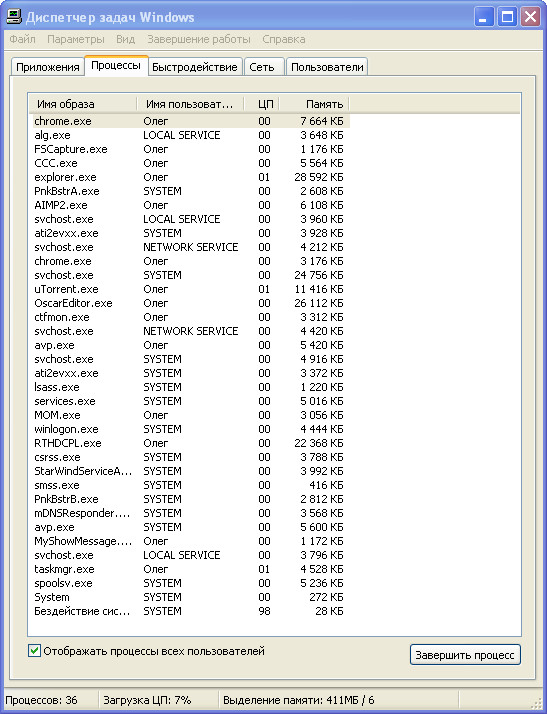Image resolution: width=547 pixels, height=714 pixels.
Task: Select svchost.exe using 3 960 КБ
Action: pos(189,219)
